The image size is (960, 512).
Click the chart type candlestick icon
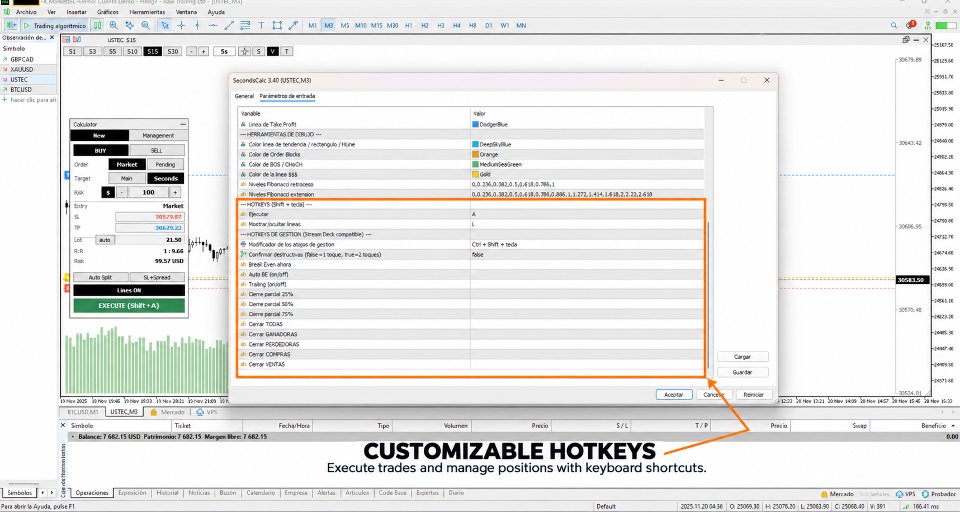tap(97, 26)
